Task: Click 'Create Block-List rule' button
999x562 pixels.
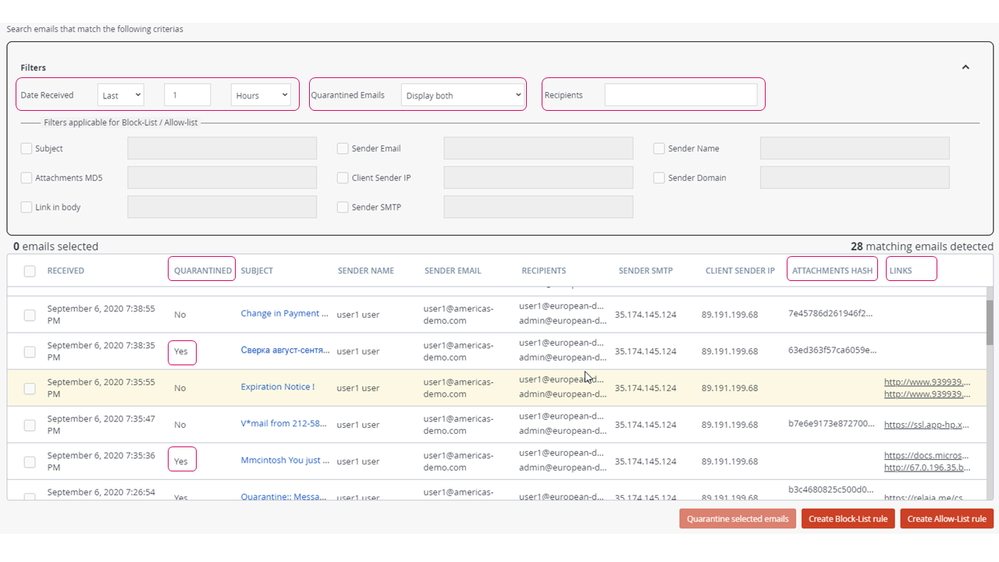Action: (x=848, y=519)
